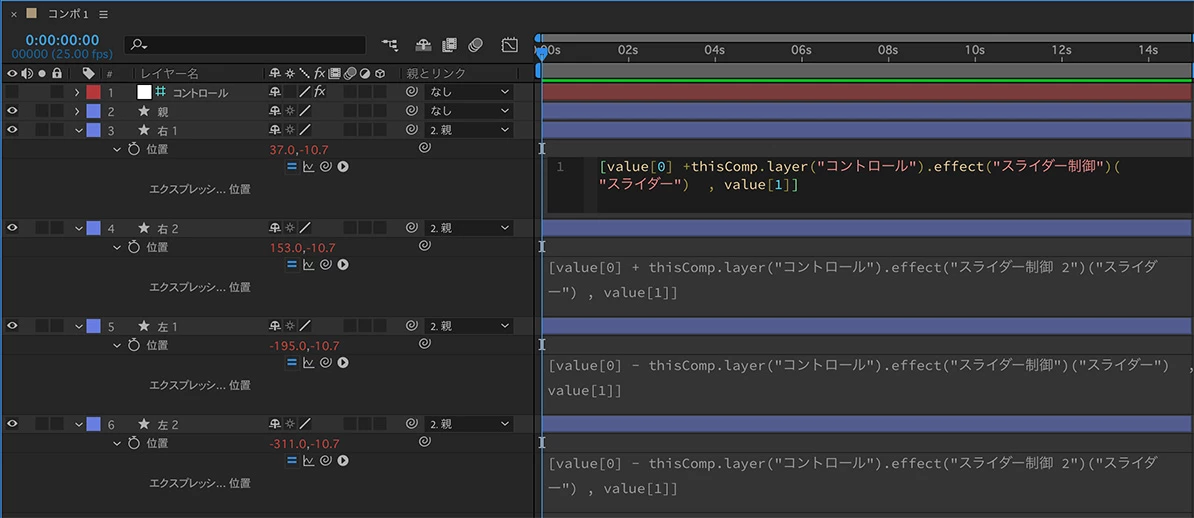Open expression language menu for 左 1

tap(343, 362)
